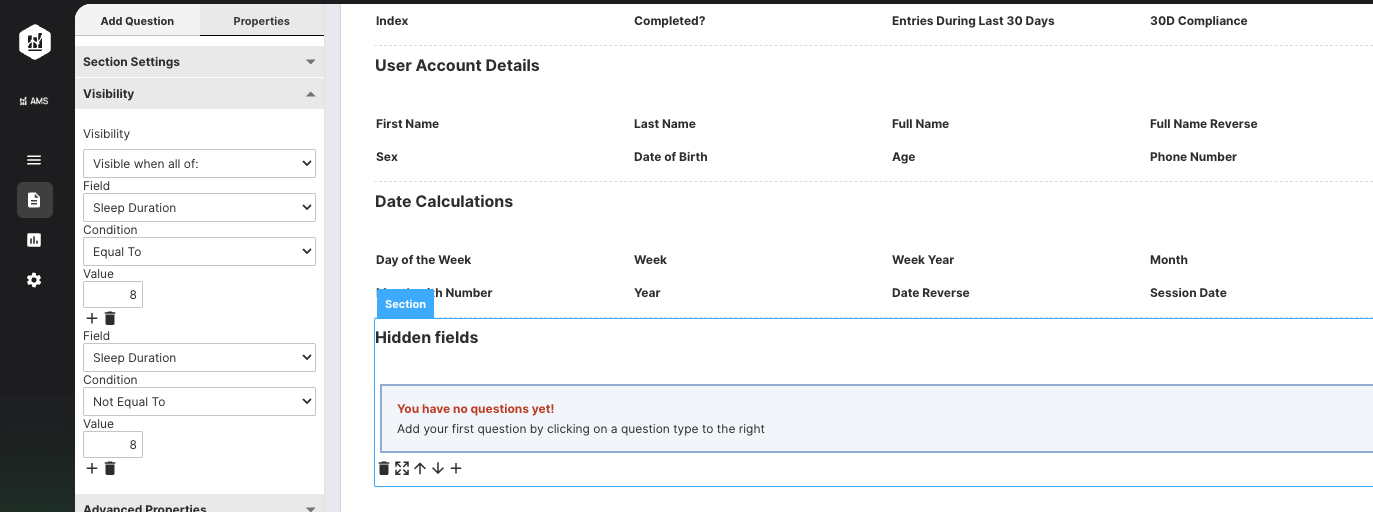Add a condition using the second plus icon
Viewport: 1373px width, 512px height.
coord(92,468)
